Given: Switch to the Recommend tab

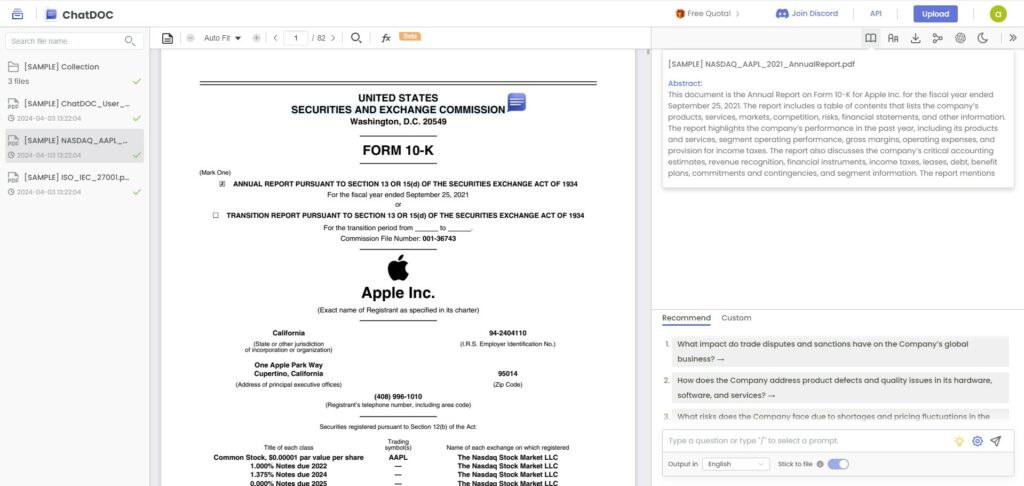Looking at the screenshot, I should (x=686, y=317).
